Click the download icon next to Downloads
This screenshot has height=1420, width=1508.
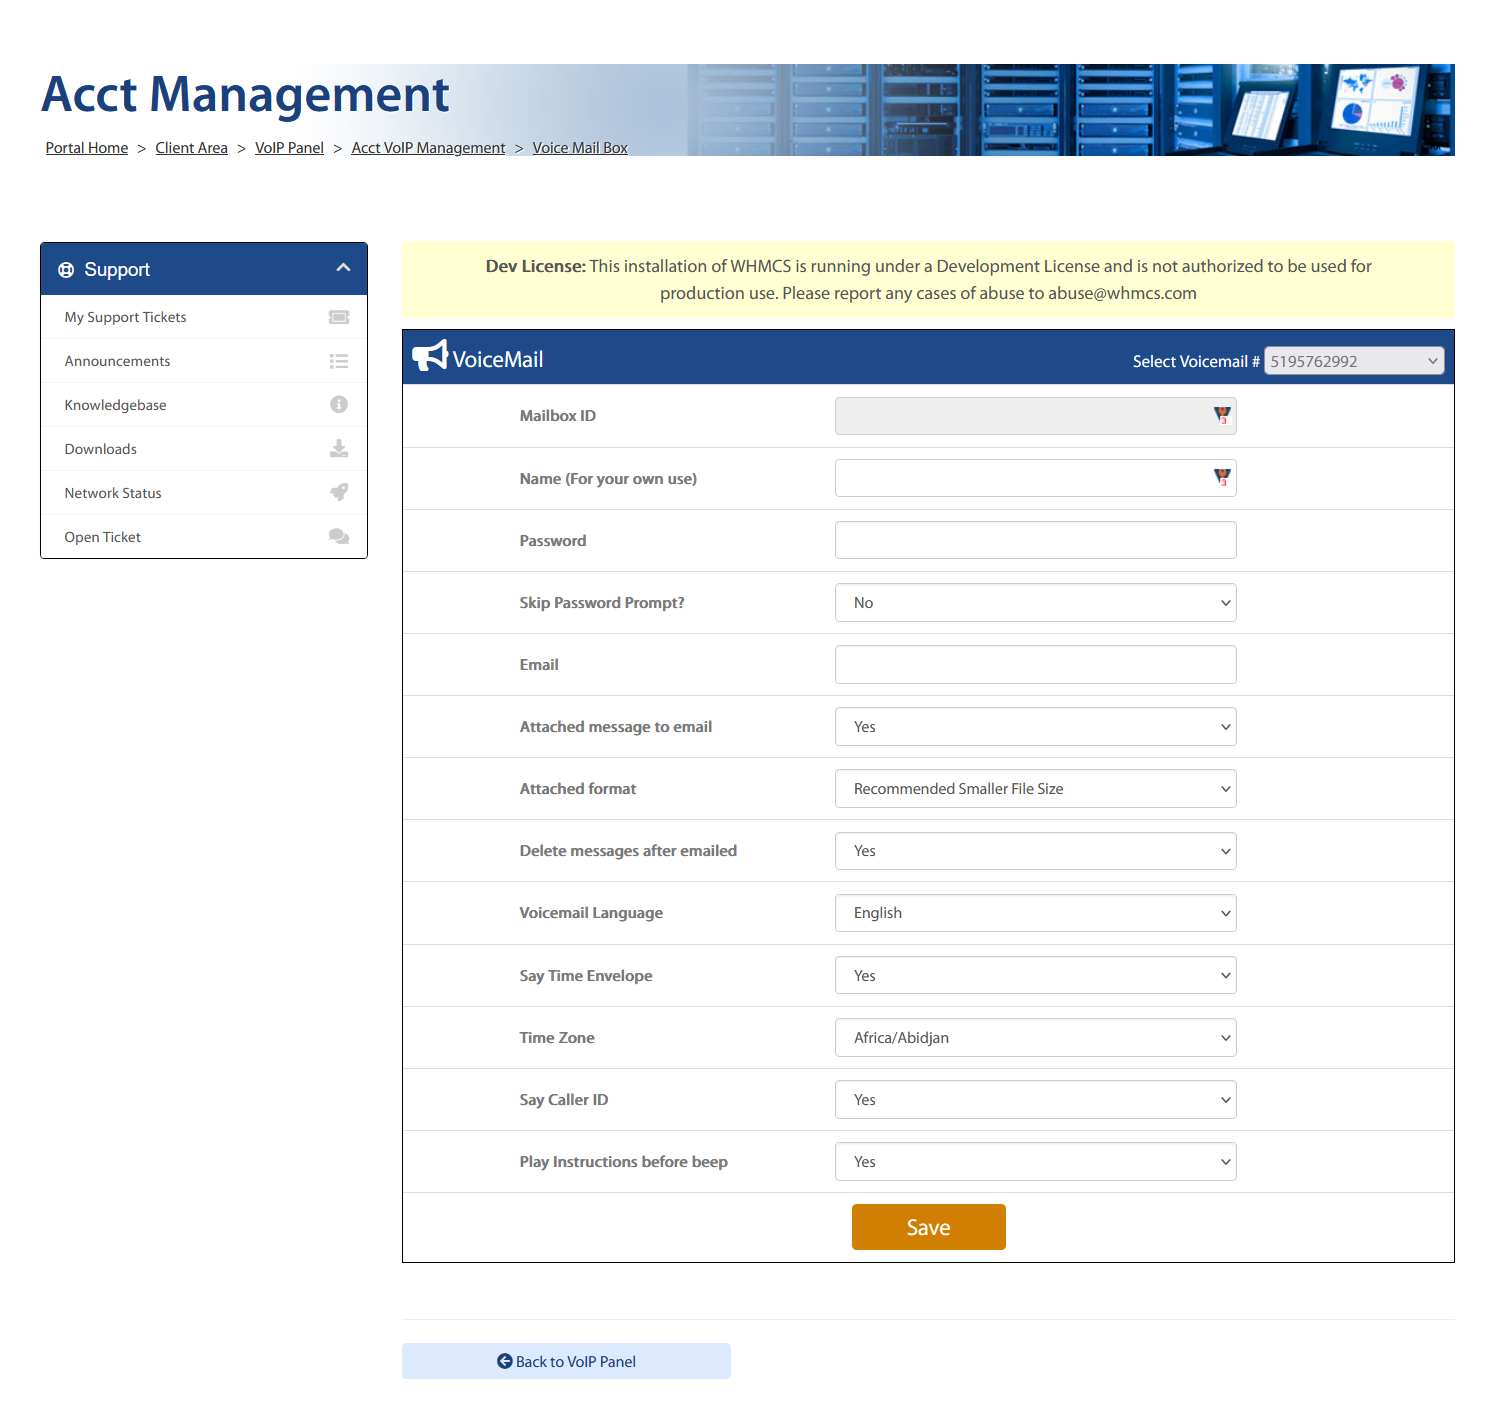click(x=339, y=448)
